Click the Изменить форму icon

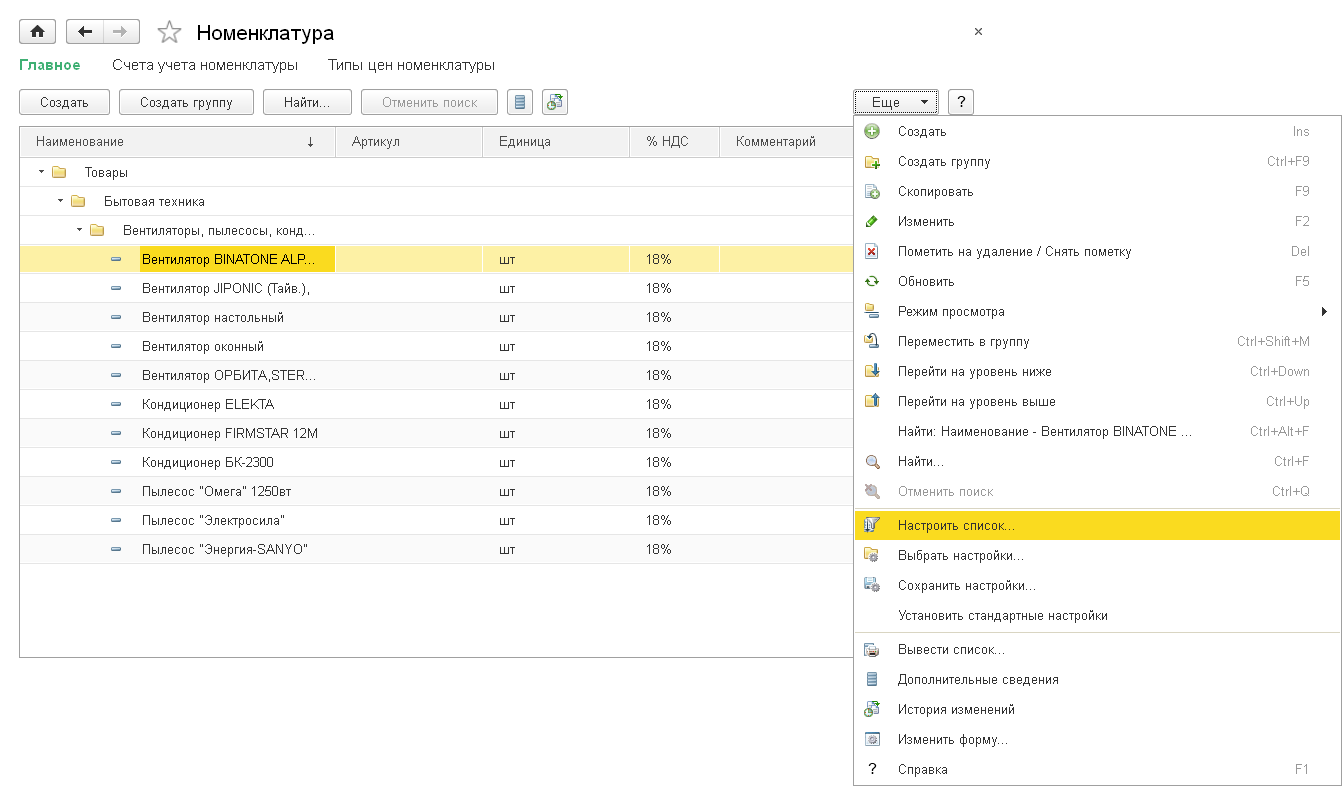coord(872,740)
